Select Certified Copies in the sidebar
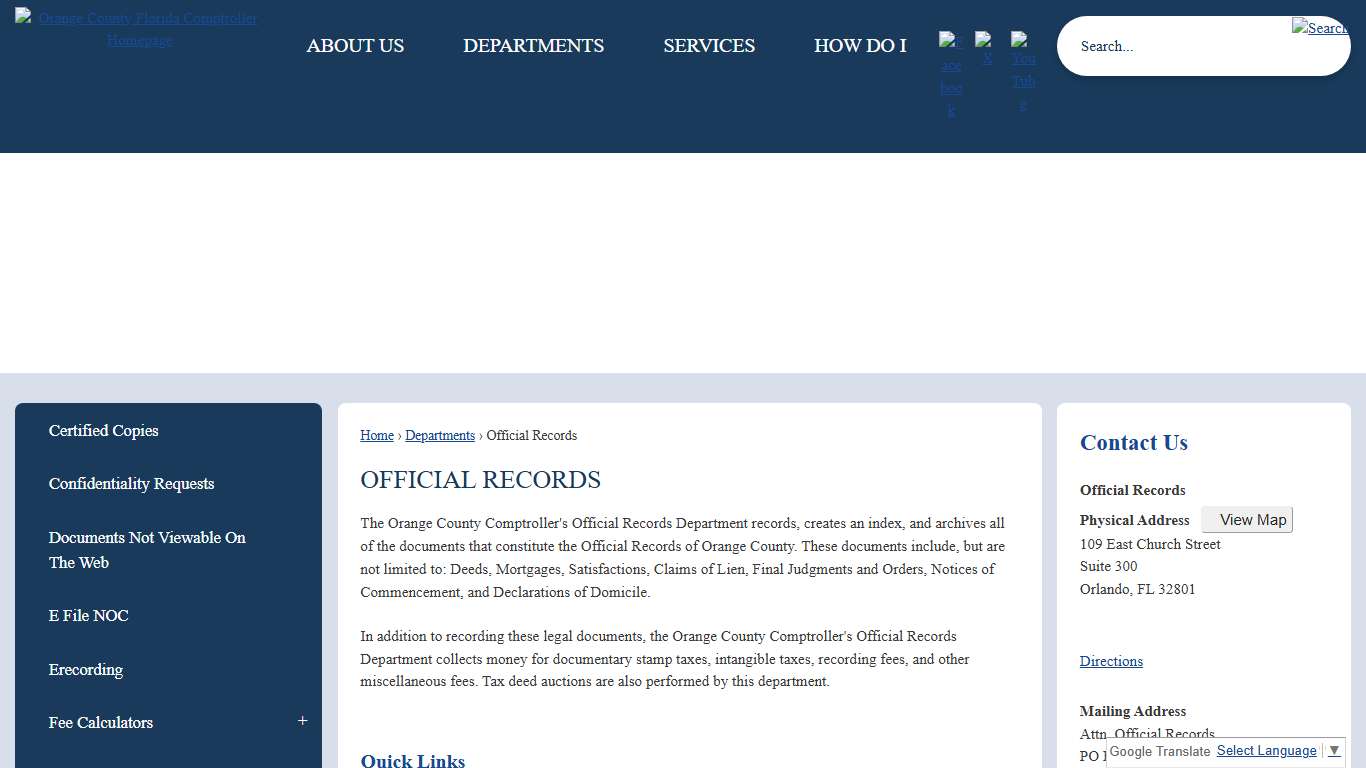 pos(103,430)
